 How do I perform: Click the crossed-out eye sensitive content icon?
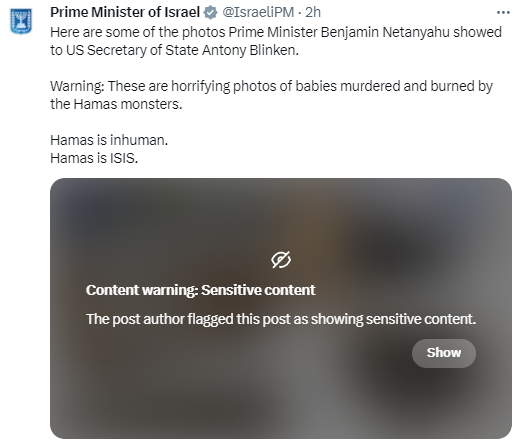281,260
